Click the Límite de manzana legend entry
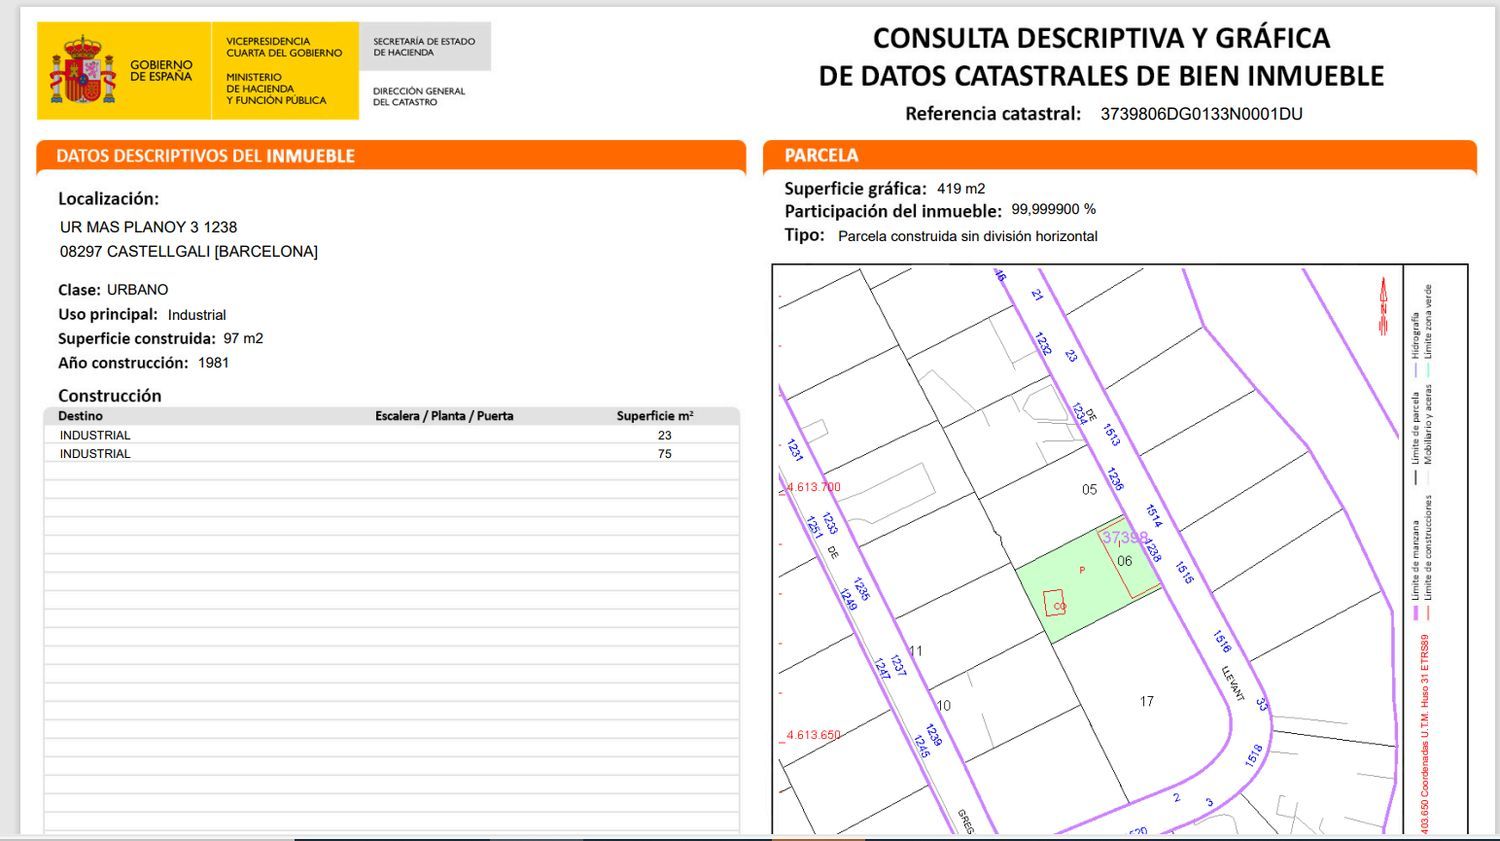The image size is (1500, 841). [x=1415, y=561]
